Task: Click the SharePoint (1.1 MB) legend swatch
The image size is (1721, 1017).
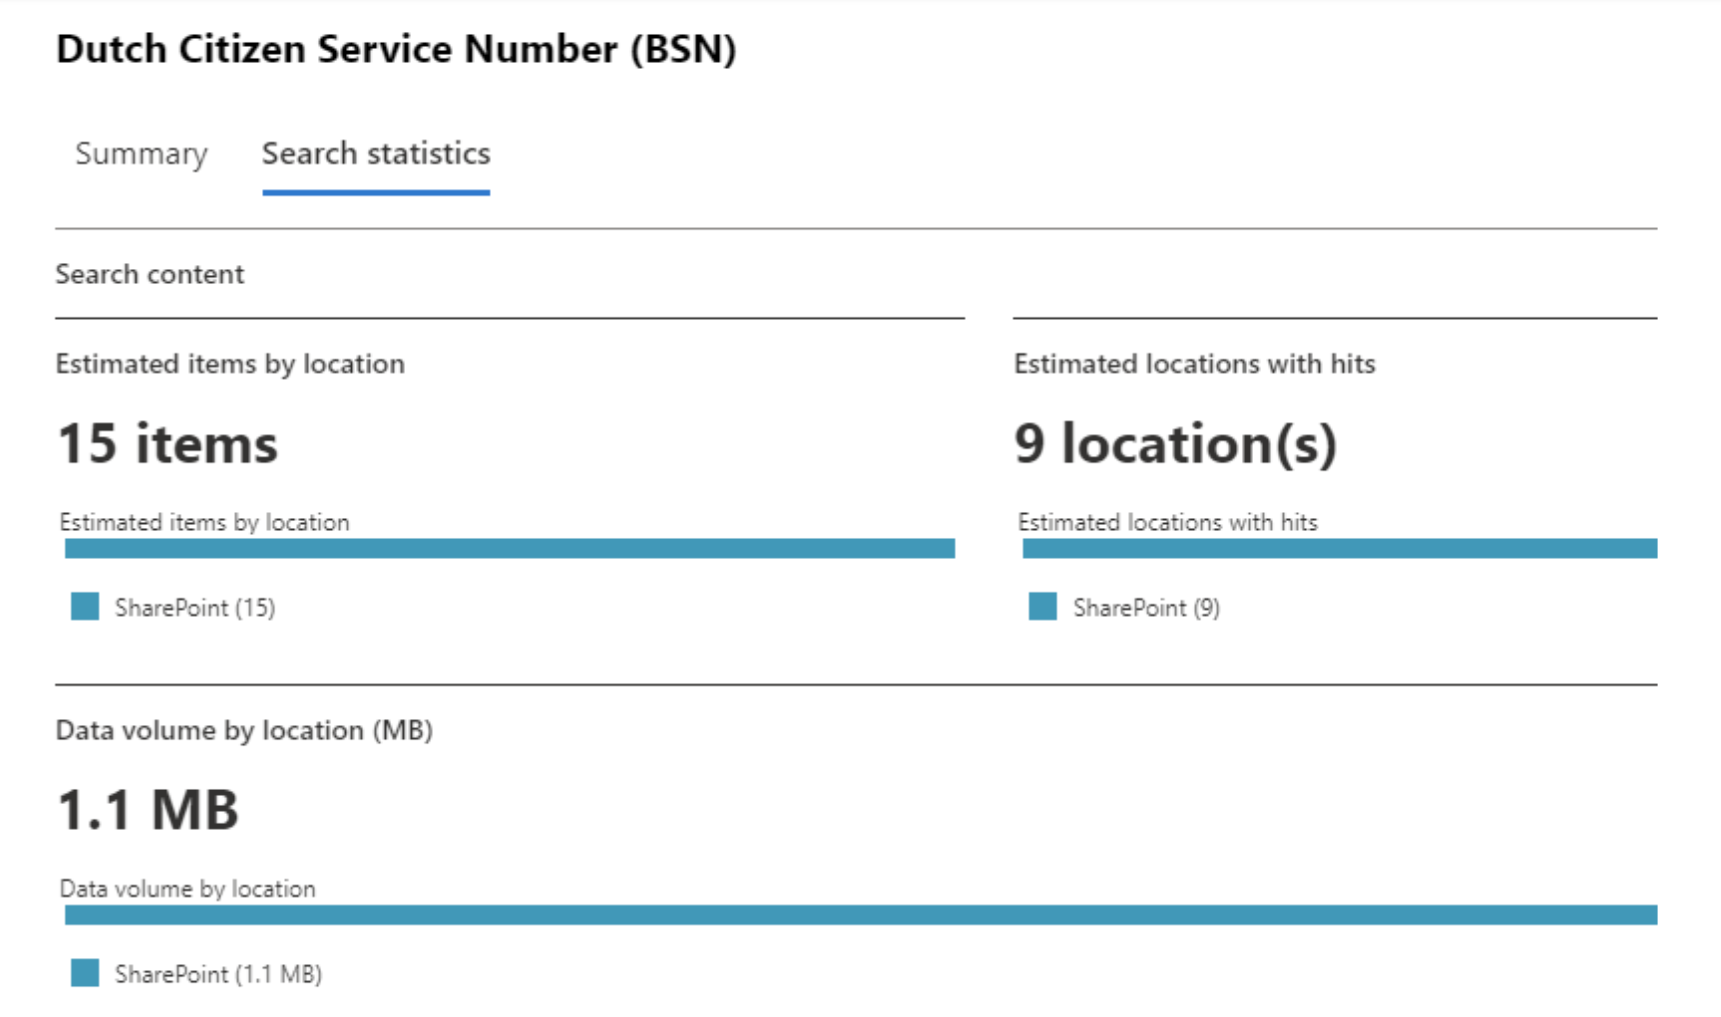Action: coord(85,973)
